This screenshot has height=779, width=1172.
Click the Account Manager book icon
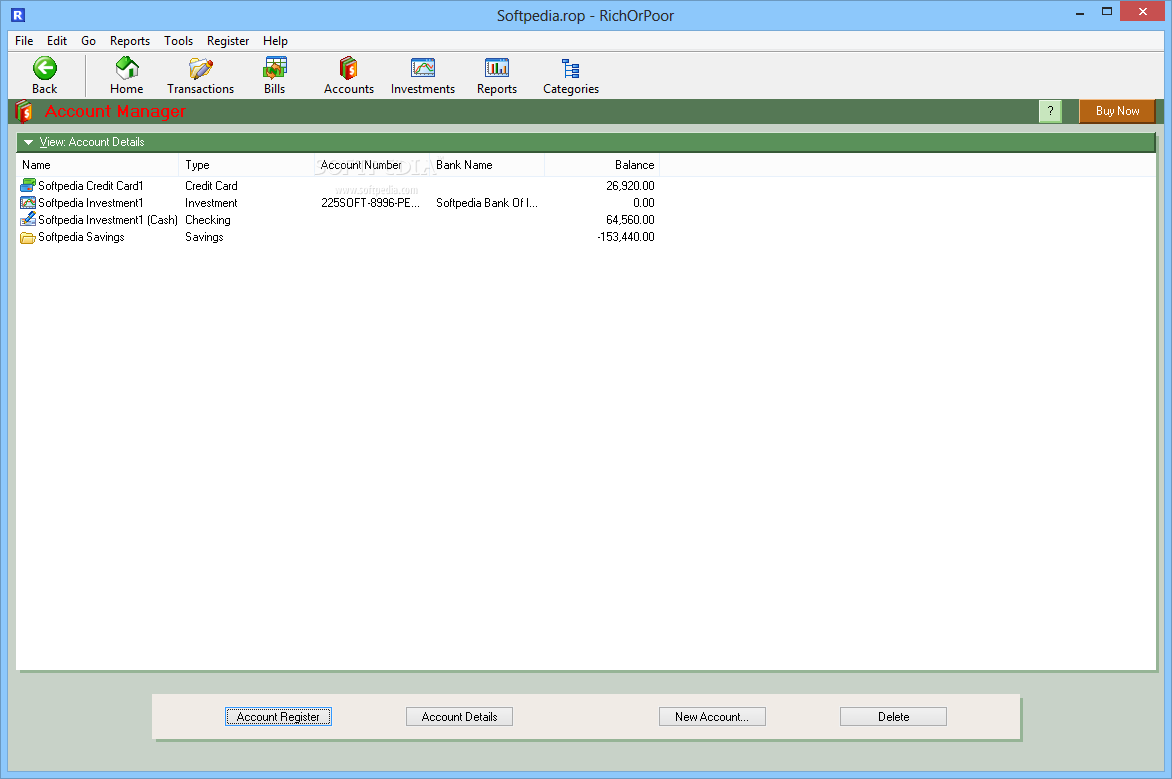[x=24, y=111]
